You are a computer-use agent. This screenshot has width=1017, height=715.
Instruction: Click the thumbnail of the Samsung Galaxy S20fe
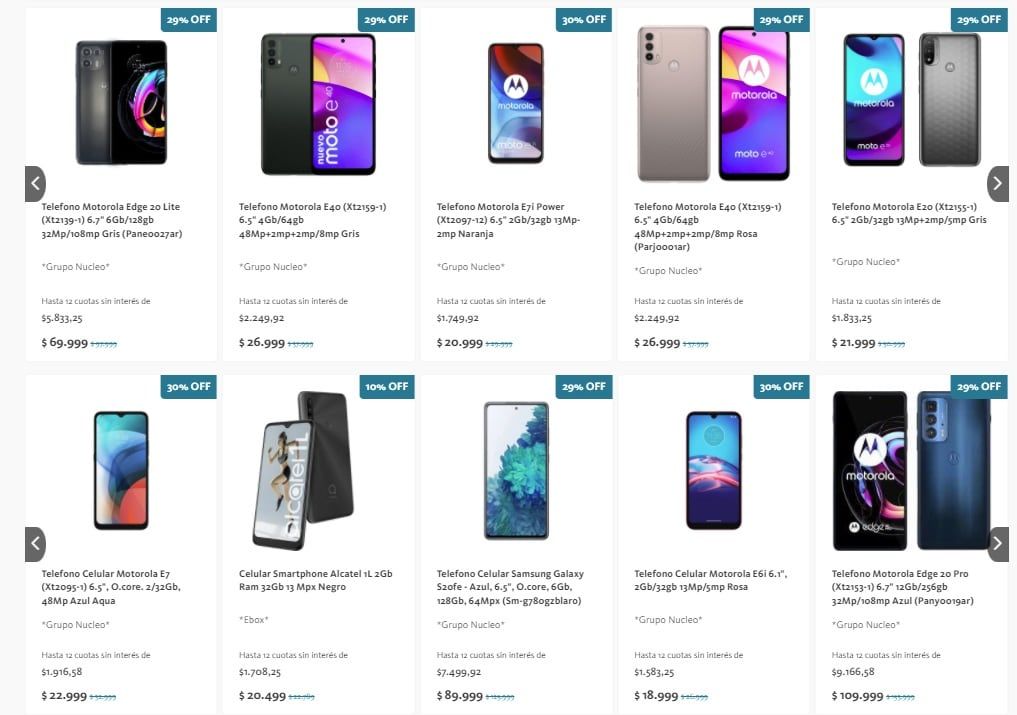[x=516, y=472]
